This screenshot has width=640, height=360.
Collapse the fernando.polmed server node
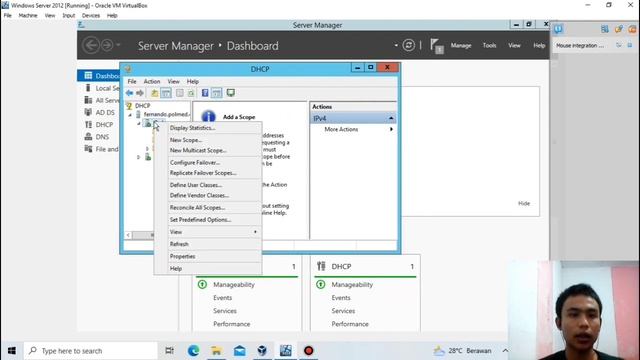(x=130, y=115)
